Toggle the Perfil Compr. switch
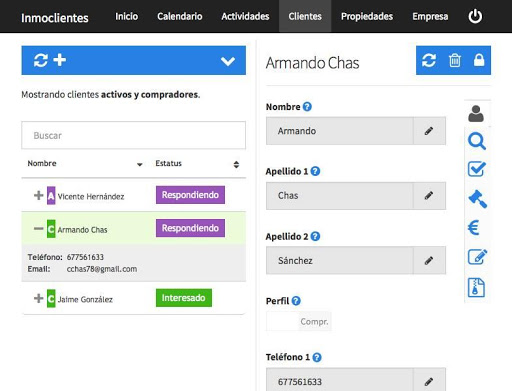The height and width of the screenshot is (391, 512). coord(299,321)
